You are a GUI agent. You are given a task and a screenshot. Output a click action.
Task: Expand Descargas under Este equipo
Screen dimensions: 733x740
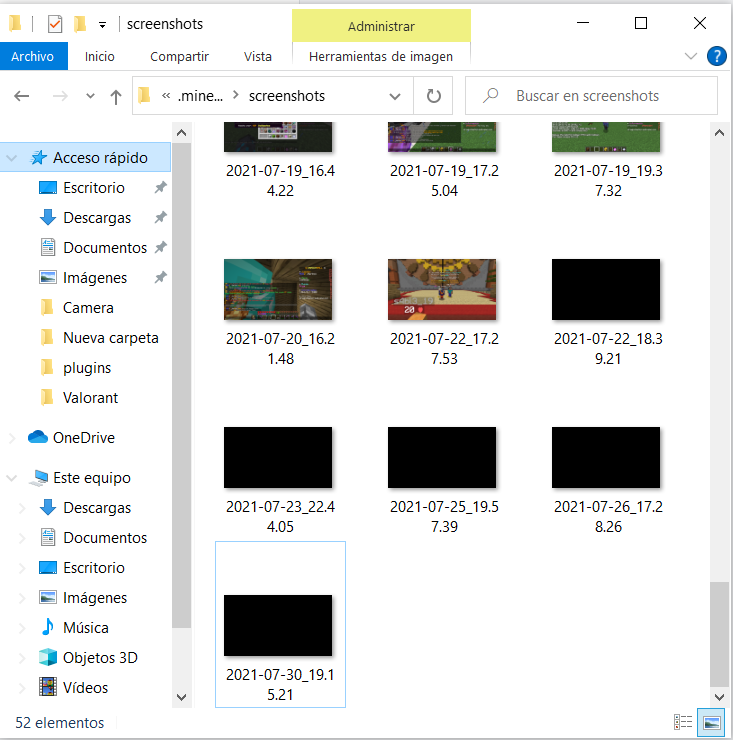(x=22, y=508)
